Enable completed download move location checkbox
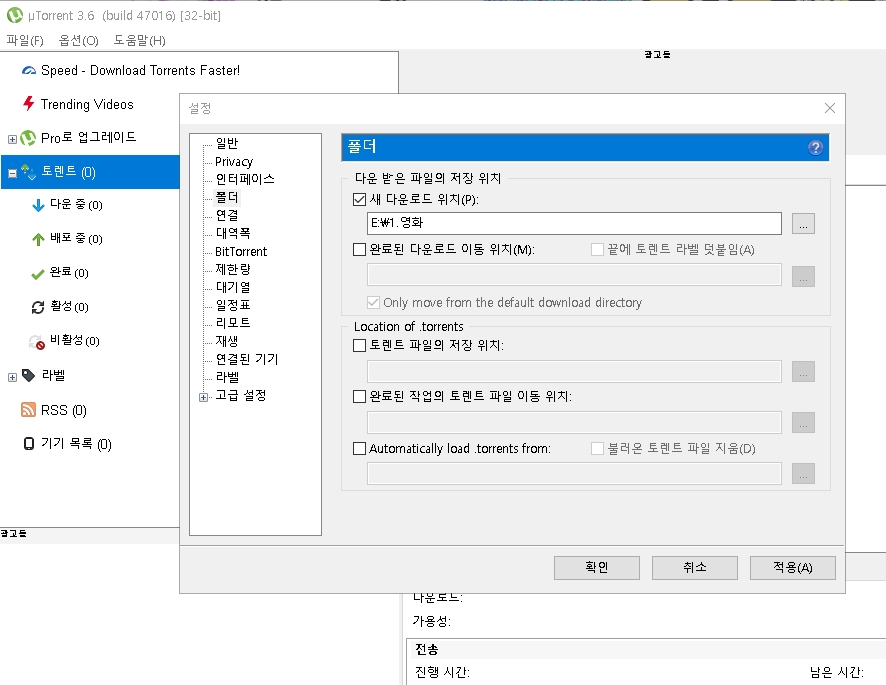 359,249
